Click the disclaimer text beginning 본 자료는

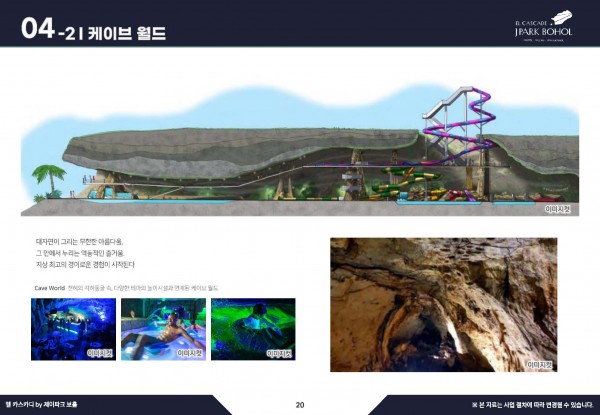pos(531,404)
